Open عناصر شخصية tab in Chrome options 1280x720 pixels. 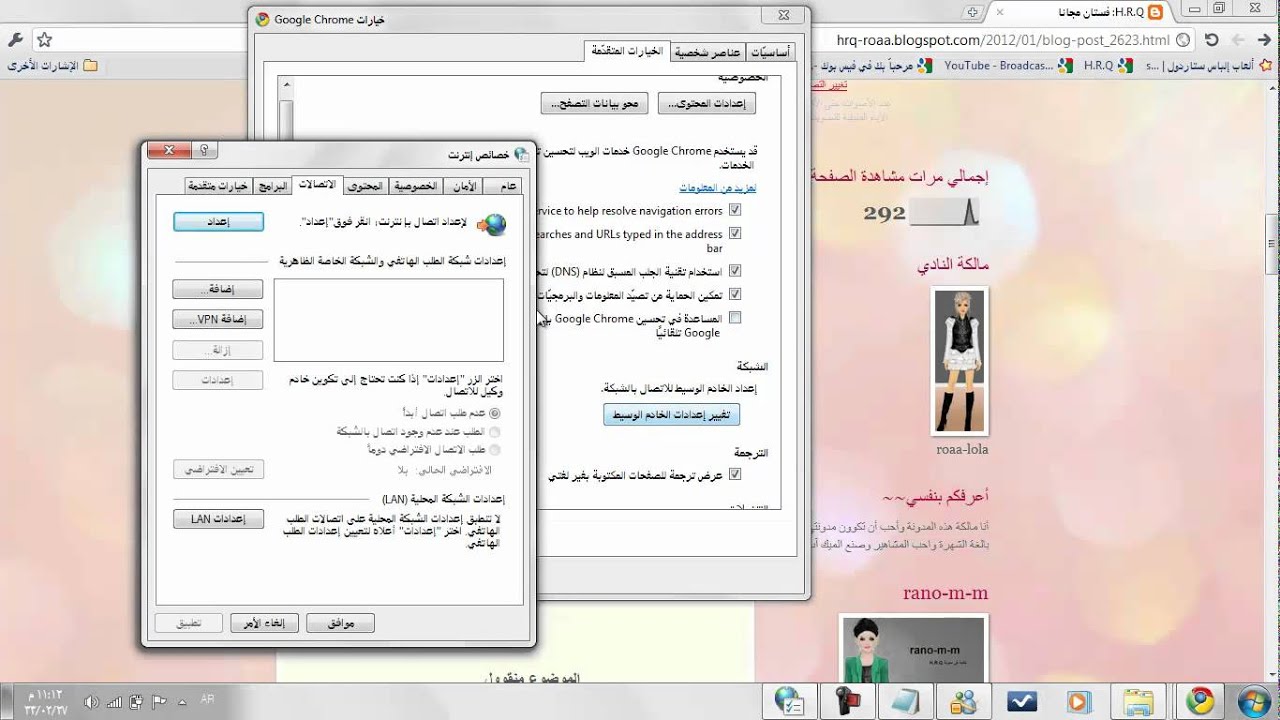[706, 52]
